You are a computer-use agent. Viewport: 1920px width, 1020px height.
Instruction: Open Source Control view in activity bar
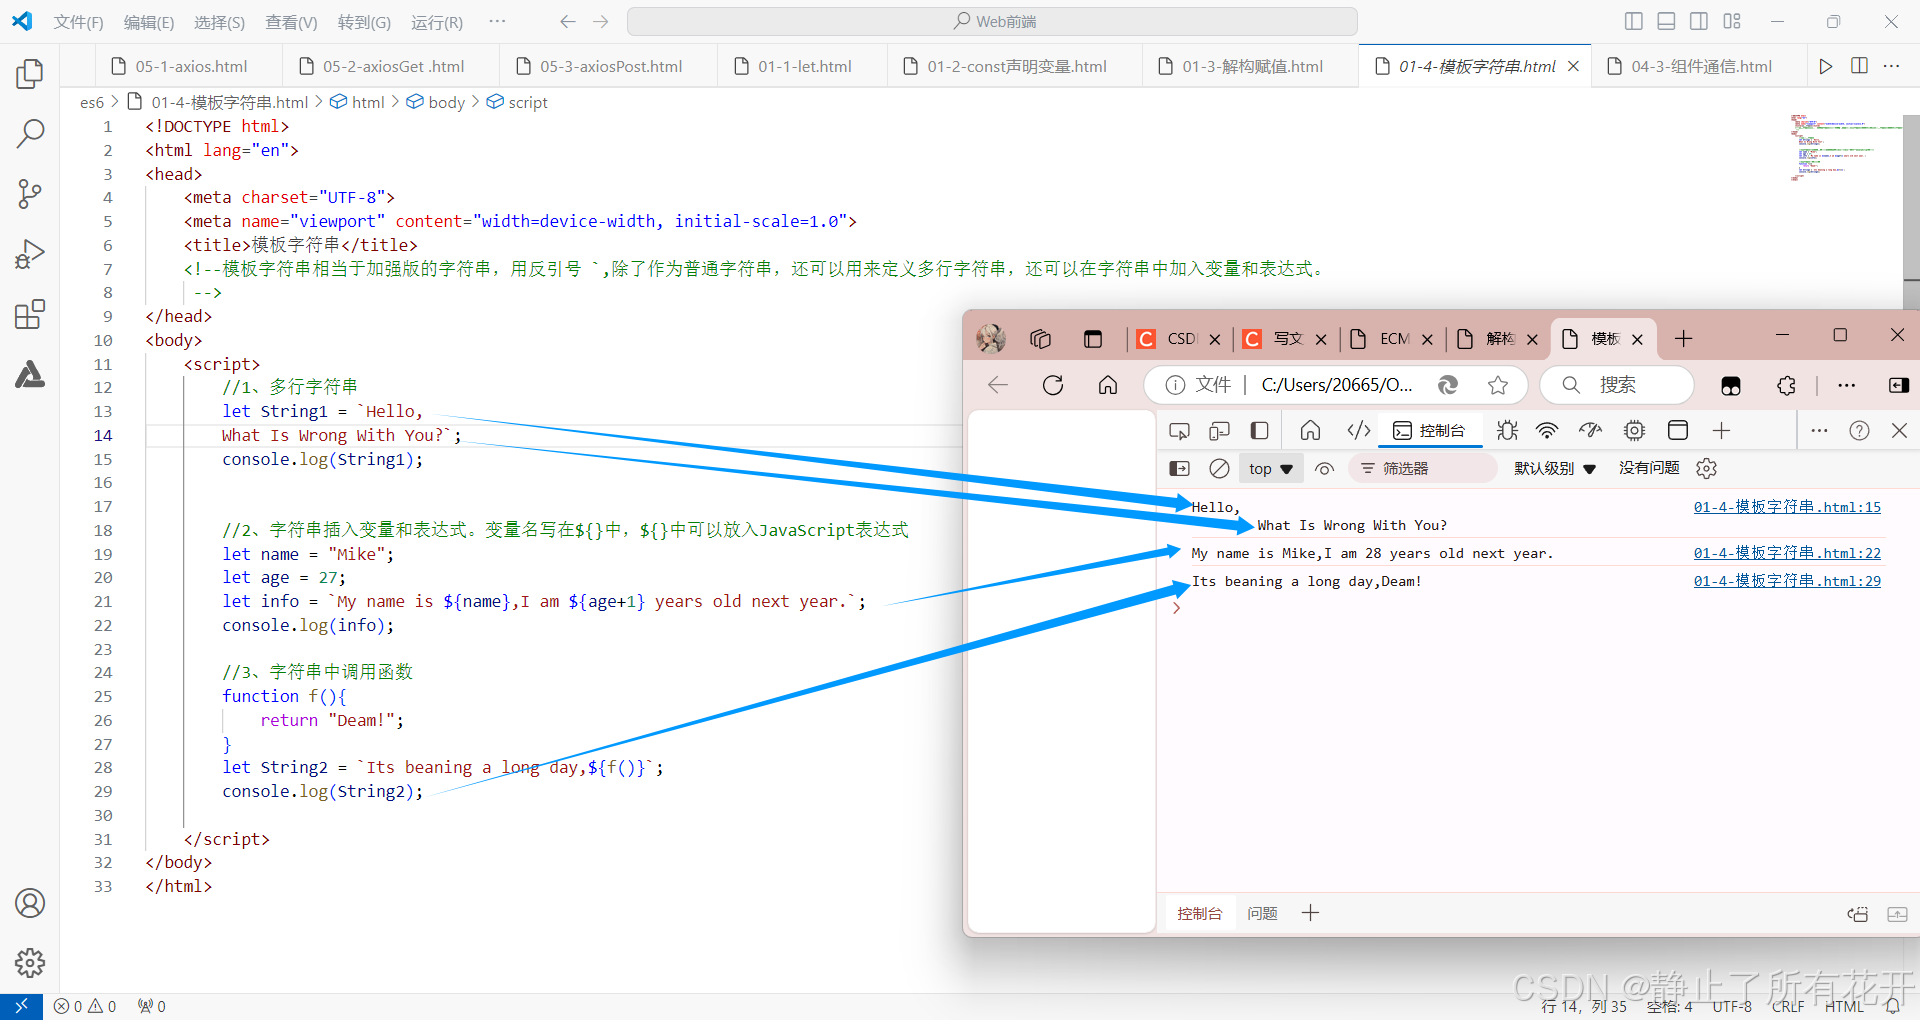coord(30,193)
